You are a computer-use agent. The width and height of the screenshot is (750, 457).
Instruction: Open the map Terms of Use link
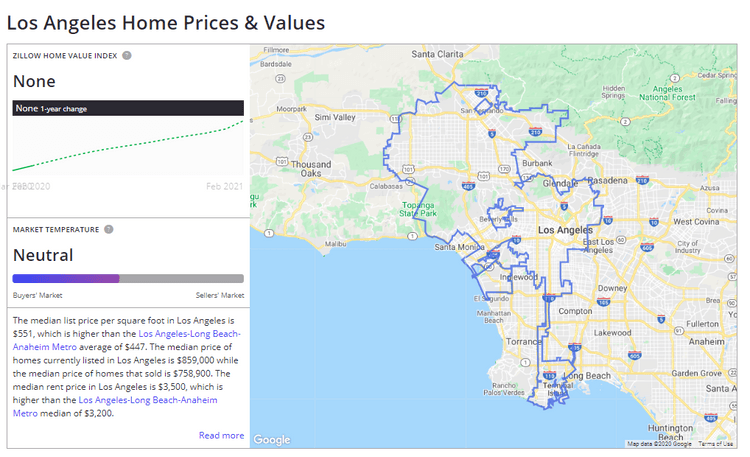tap(714, 443)
